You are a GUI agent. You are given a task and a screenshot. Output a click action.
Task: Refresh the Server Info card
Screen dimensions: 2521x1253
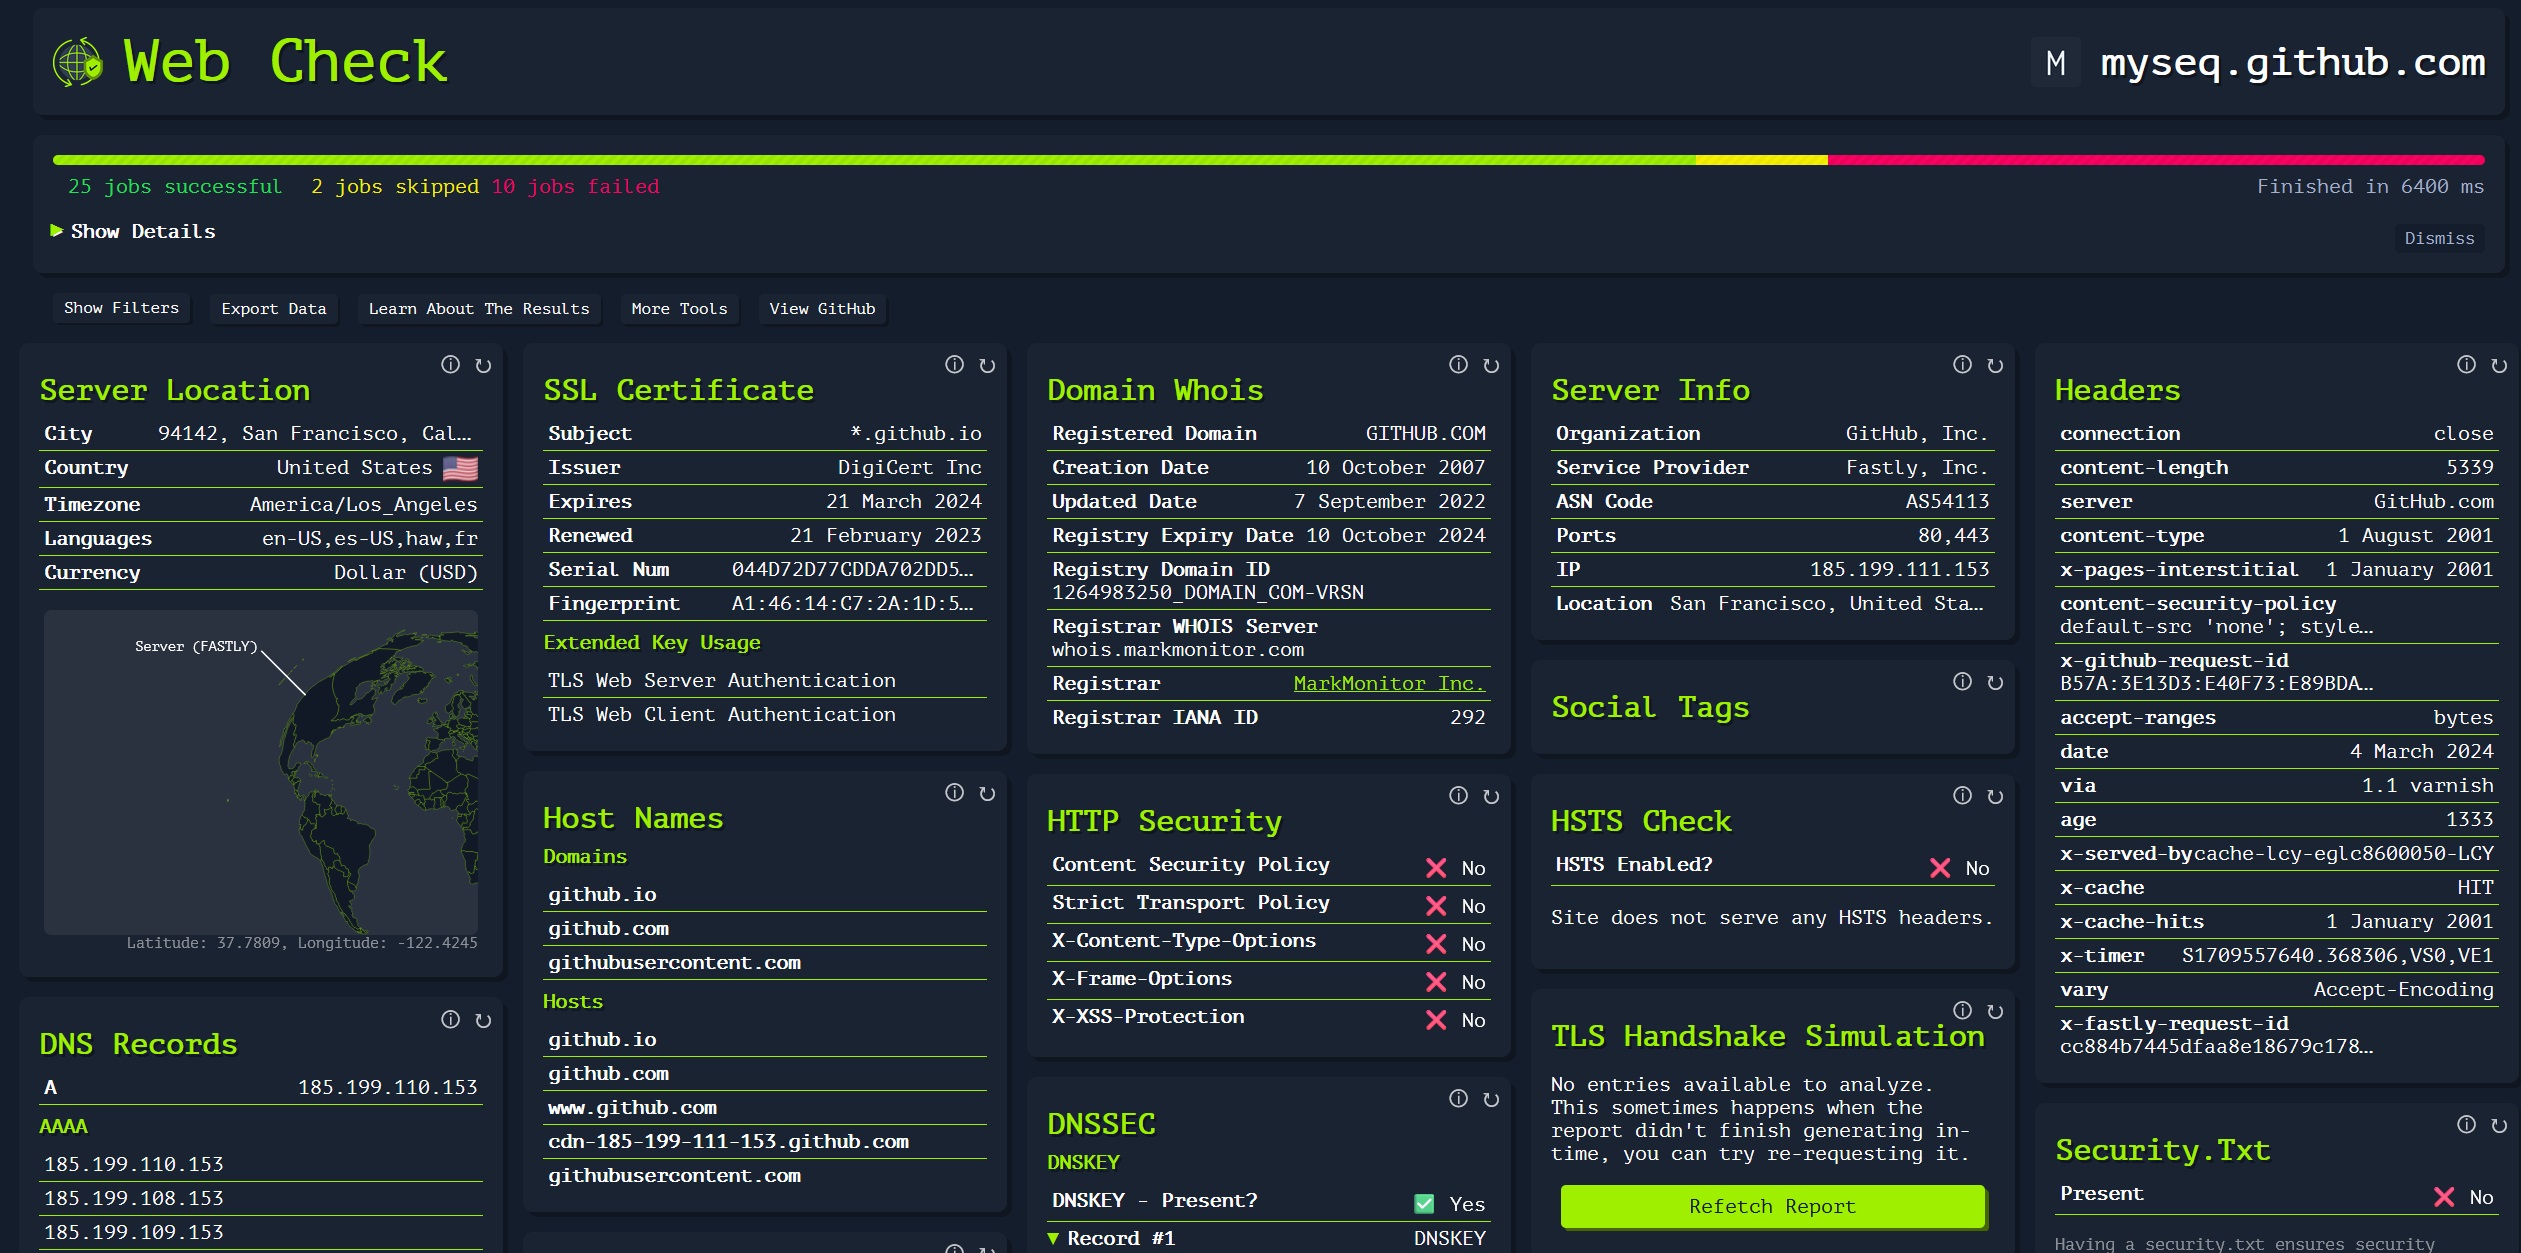pos(1995,365)
